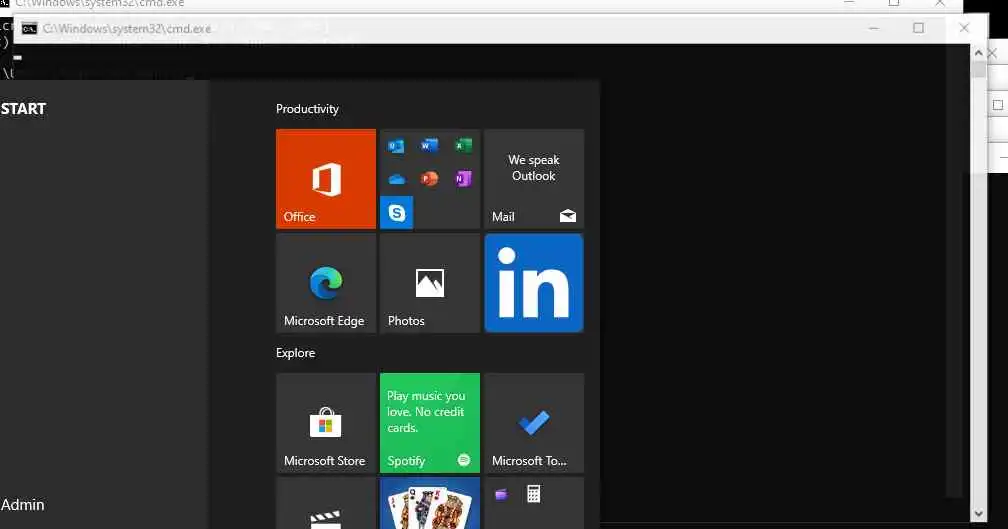Open OneDrive from the Office apps folder tile

(397, 179)
